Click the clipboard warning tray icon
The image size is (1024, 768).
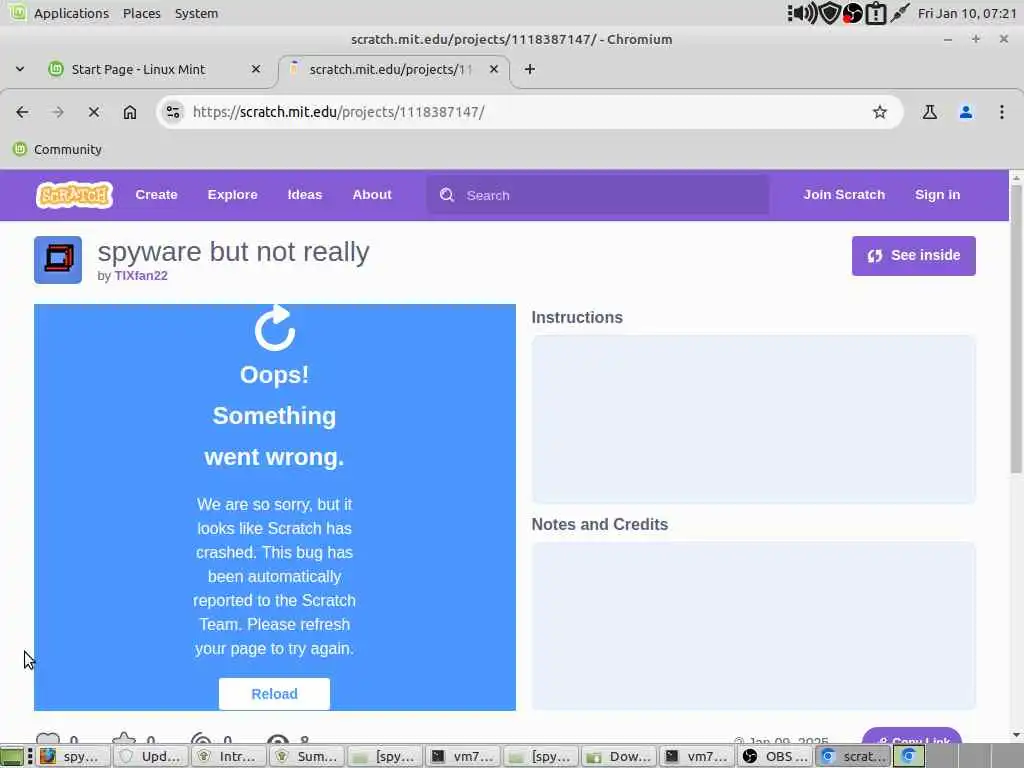click(875, 13)
